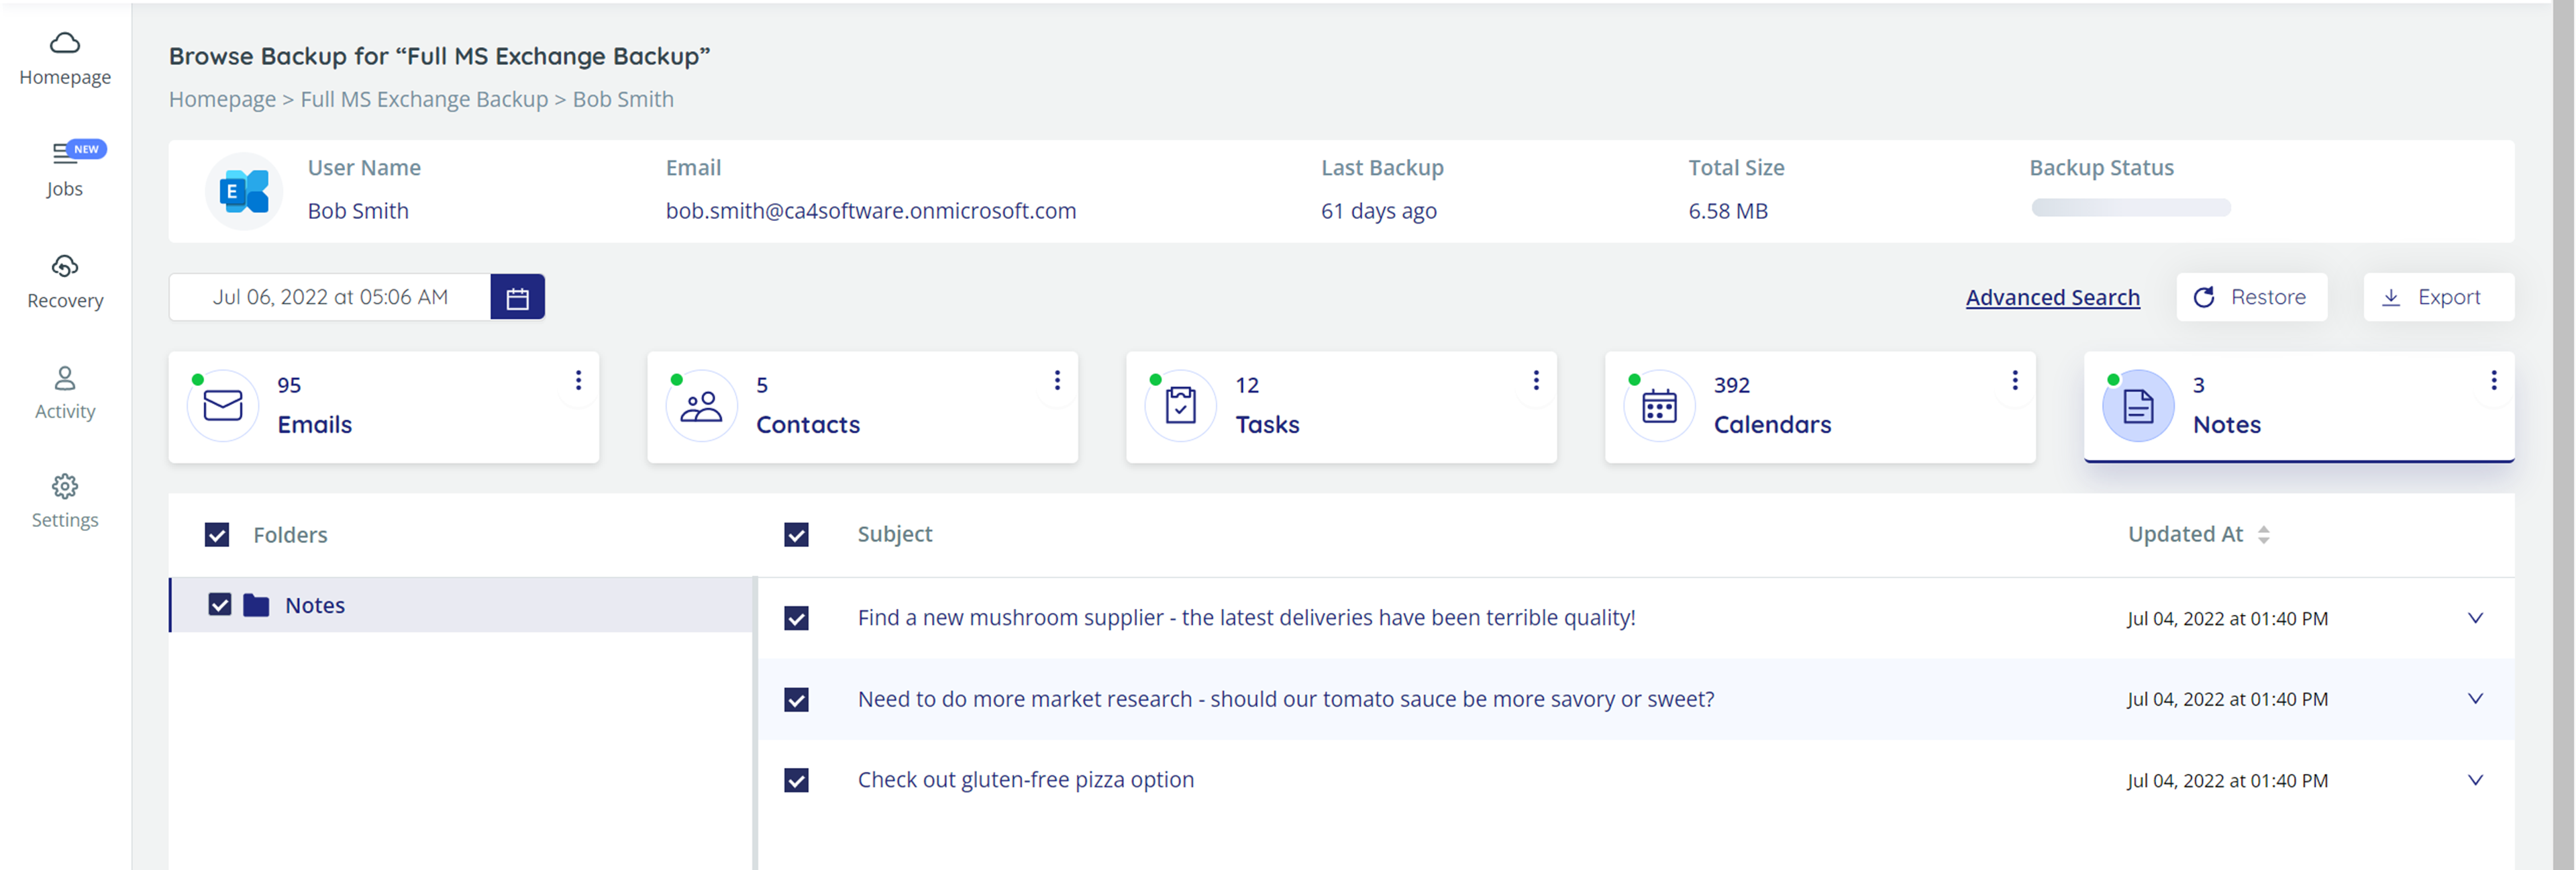This screenshot has width=2576, height=870.
Task: Open the Settings gear icon
Action: pos(65,487)
